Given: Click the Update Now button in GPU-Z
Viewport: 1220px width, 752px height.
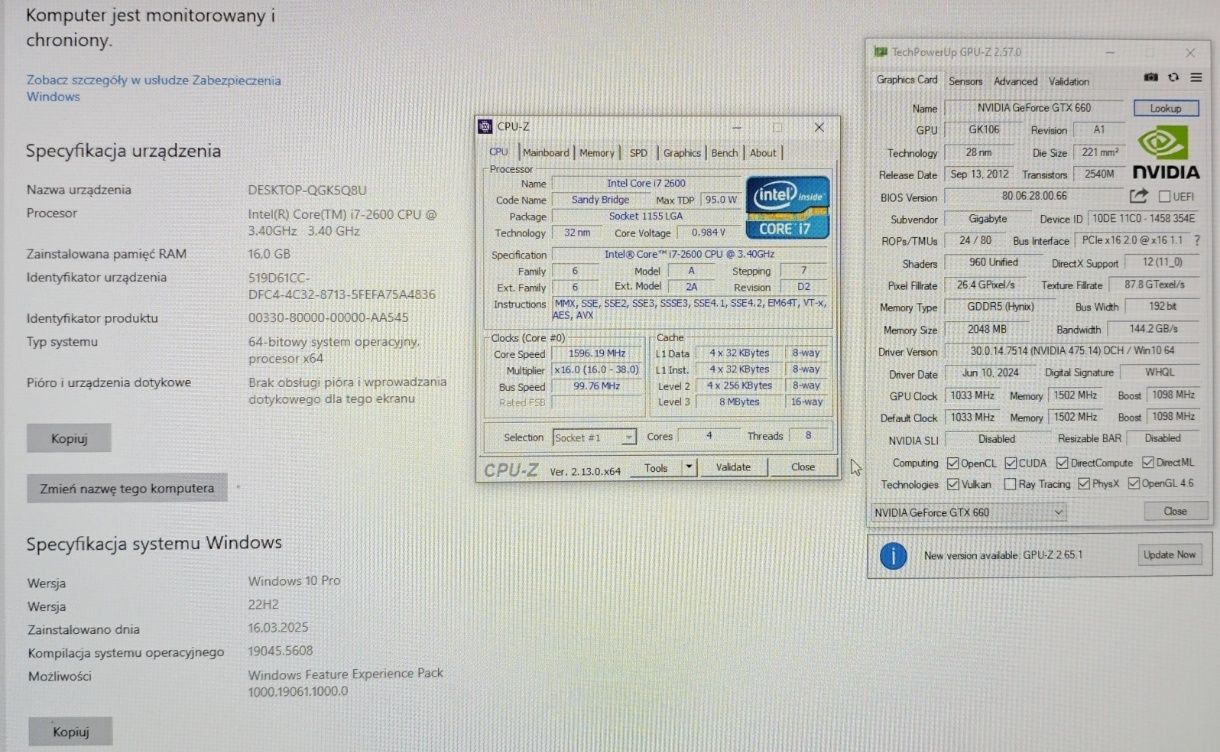Looking at the screenshot, I should click(1169, 555).
